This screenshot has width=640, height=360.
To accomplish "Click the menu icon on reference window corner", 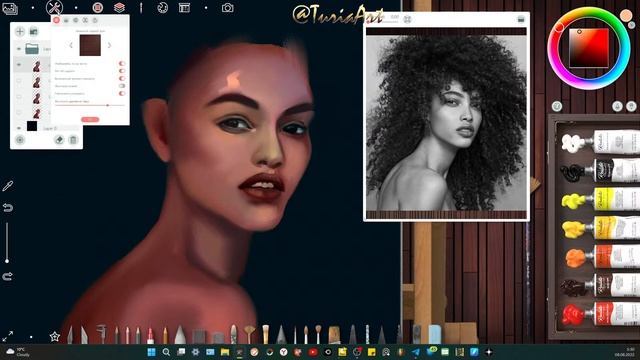I will click(521, 19).
